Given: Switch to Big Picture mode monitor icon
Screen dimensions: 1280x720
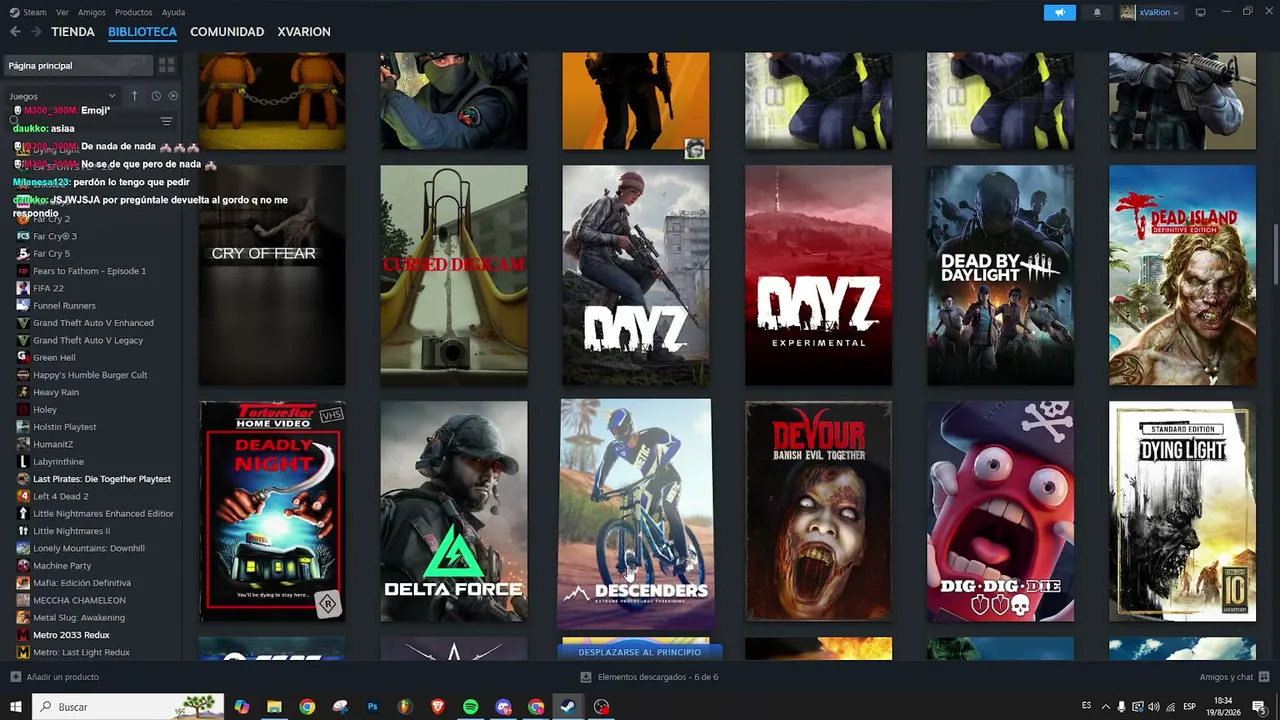Looking at the screenshot, I should pyautogui.click(x=1200, y=12).
